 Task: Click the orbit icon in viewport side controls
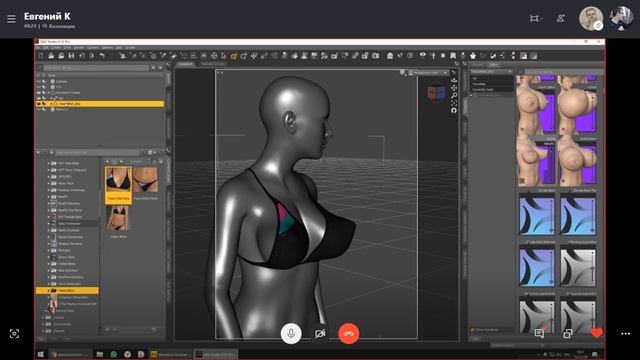click(454, 80)
